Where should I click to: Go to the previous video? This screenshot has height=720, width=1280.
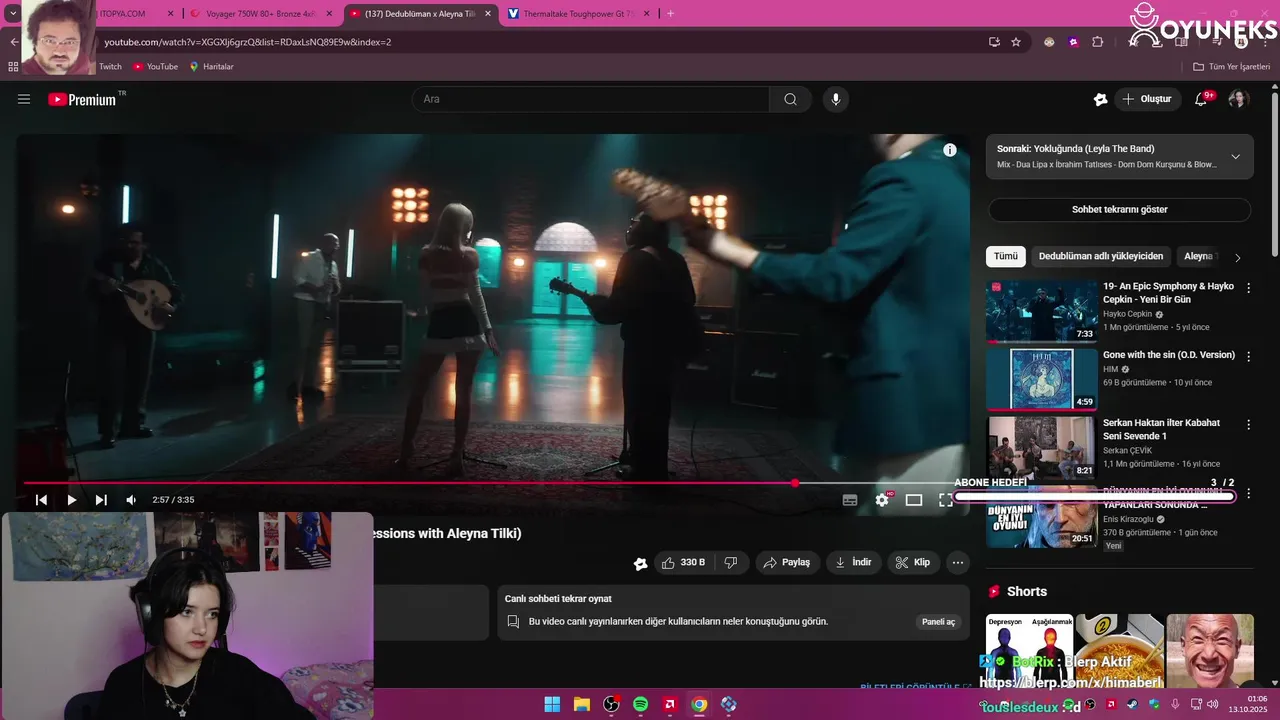coord(41,500)
